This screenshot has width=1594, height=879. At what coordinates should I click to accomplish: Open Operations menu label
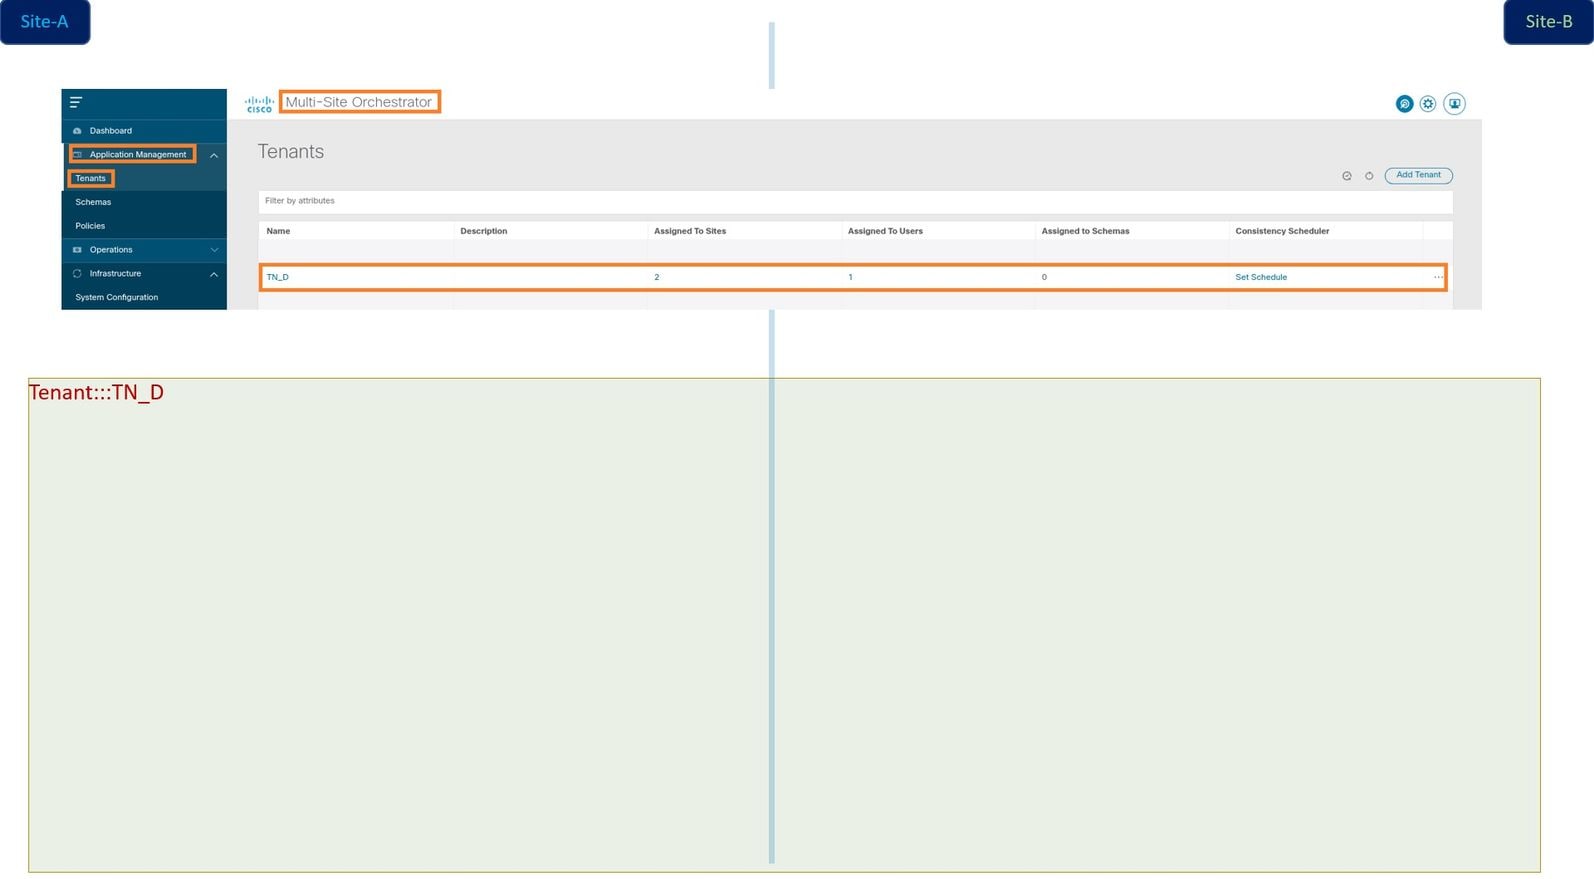coord(111,250)
